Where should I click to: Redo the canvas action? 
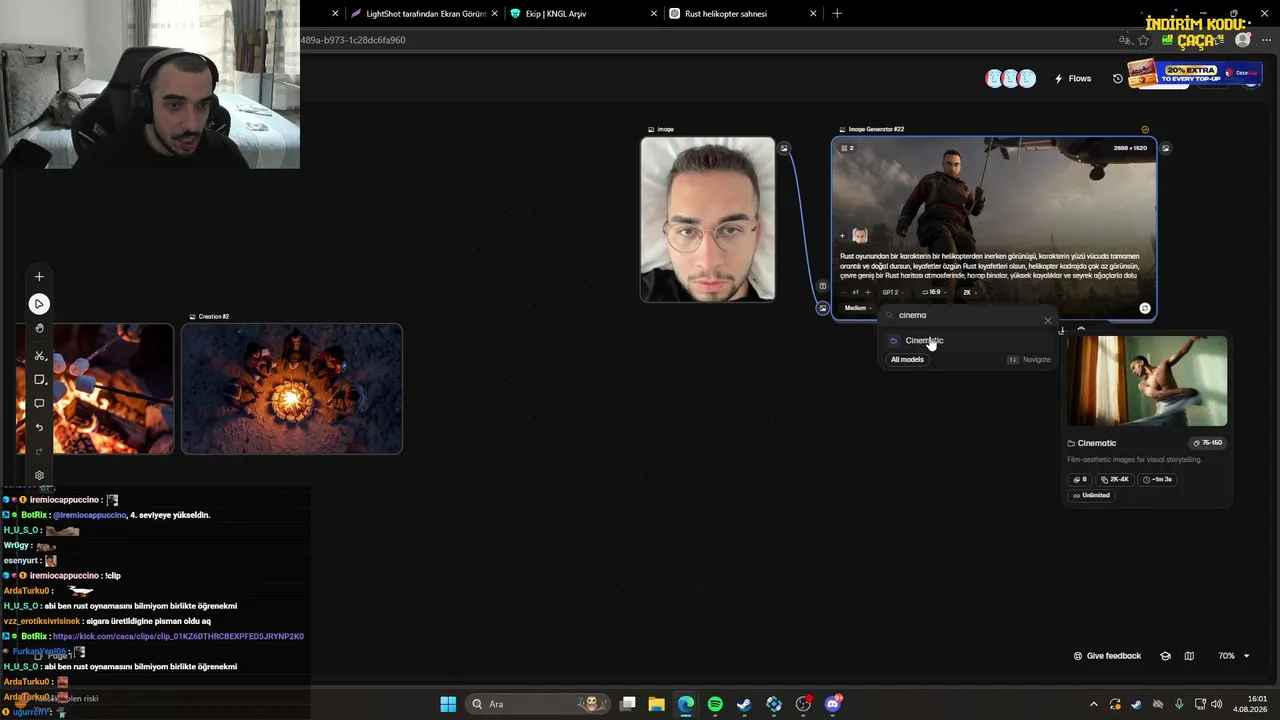pyautogui.click(x=39, y=451)
